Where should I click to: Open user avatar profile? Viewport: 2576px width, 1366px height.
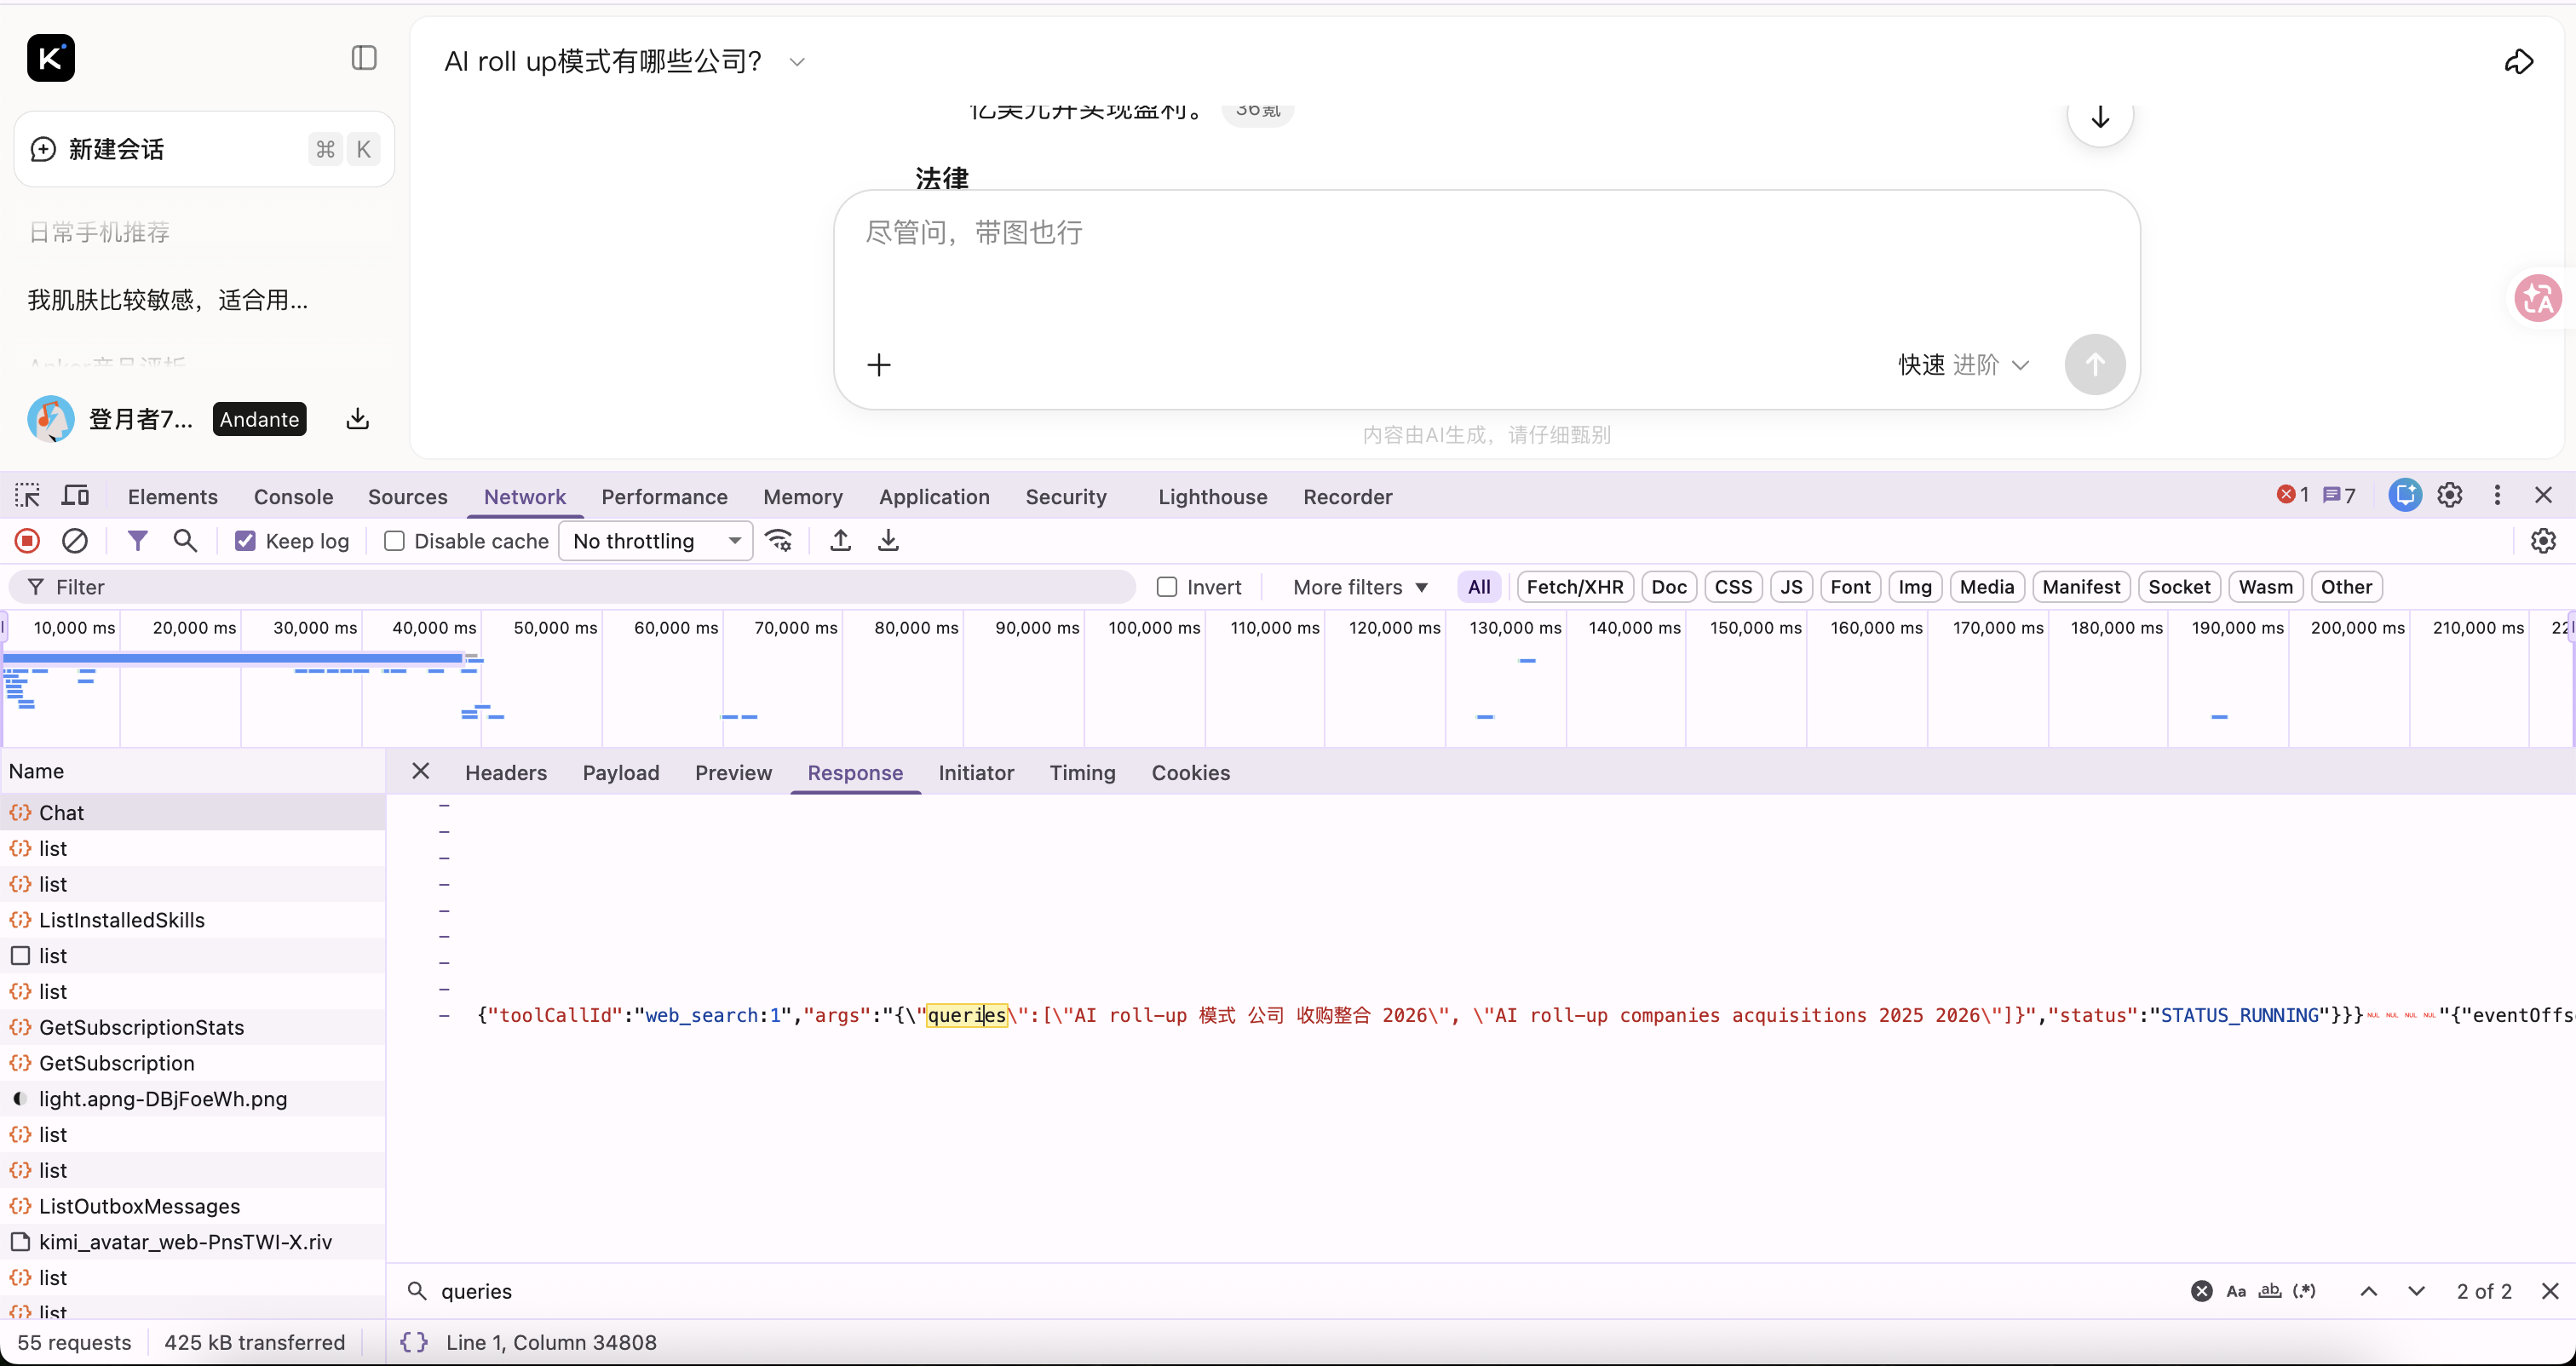click(51, 419)
